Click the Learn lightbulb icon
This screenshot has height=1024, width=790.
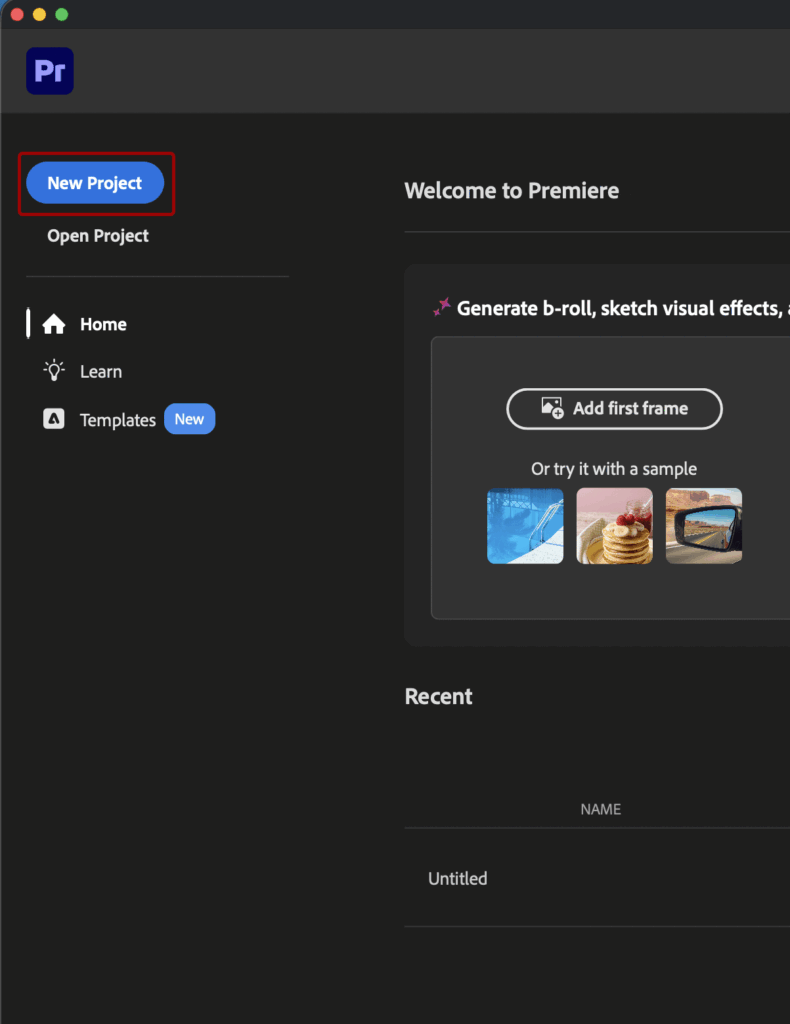point(54,371)
